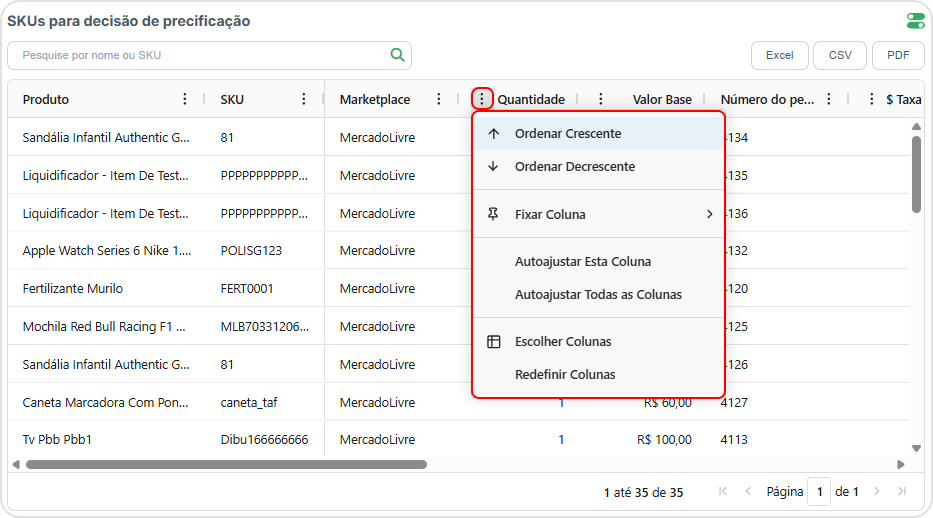The height and width of the screenshot is (518, 933).
Task: Click the green search magnifier icon
Action: tap(397, 55)
